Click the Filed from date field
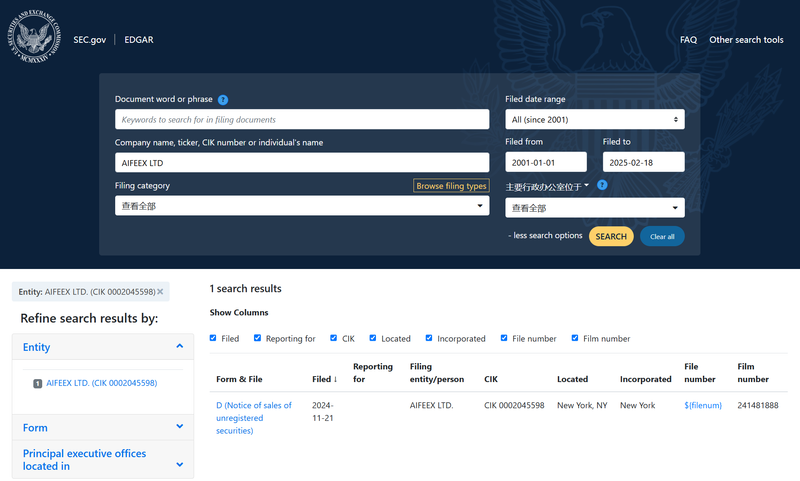 [546, 162]
